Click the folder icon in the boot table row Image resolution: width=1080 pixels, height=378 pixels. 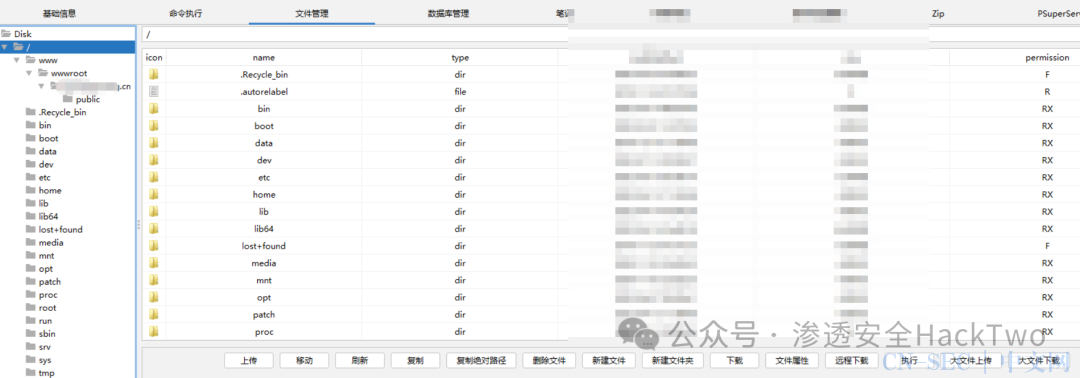tap(154, 126)
